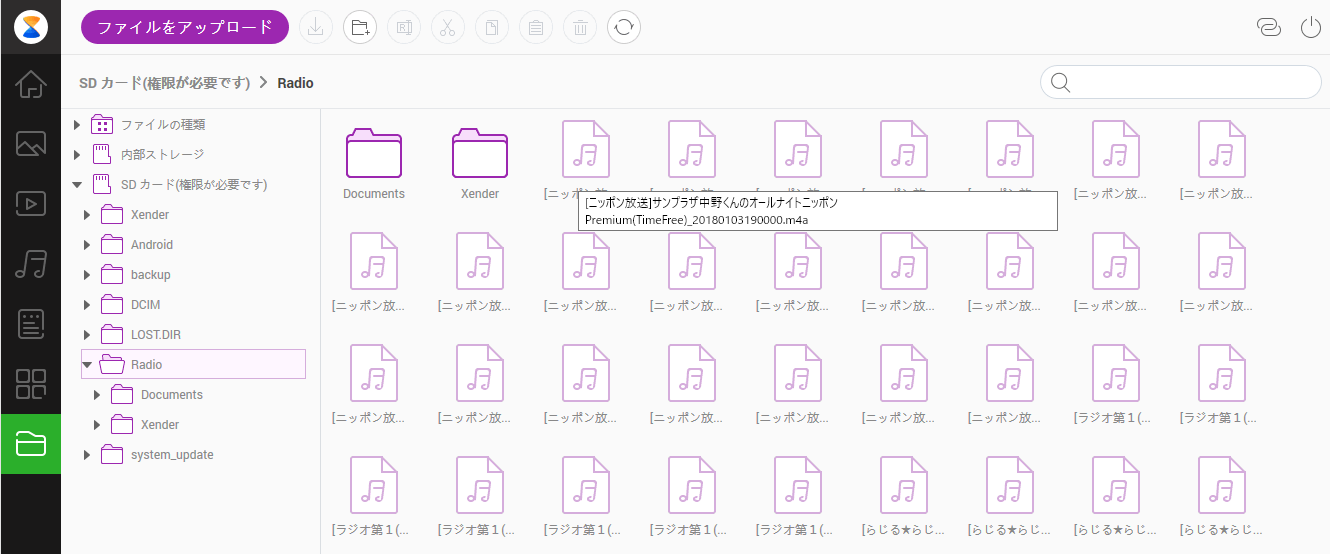Select Xender subfolder under Radio in tree
Image resolution: width=1330 pixels, height=554 pixels.
click(x=145, y=424)
